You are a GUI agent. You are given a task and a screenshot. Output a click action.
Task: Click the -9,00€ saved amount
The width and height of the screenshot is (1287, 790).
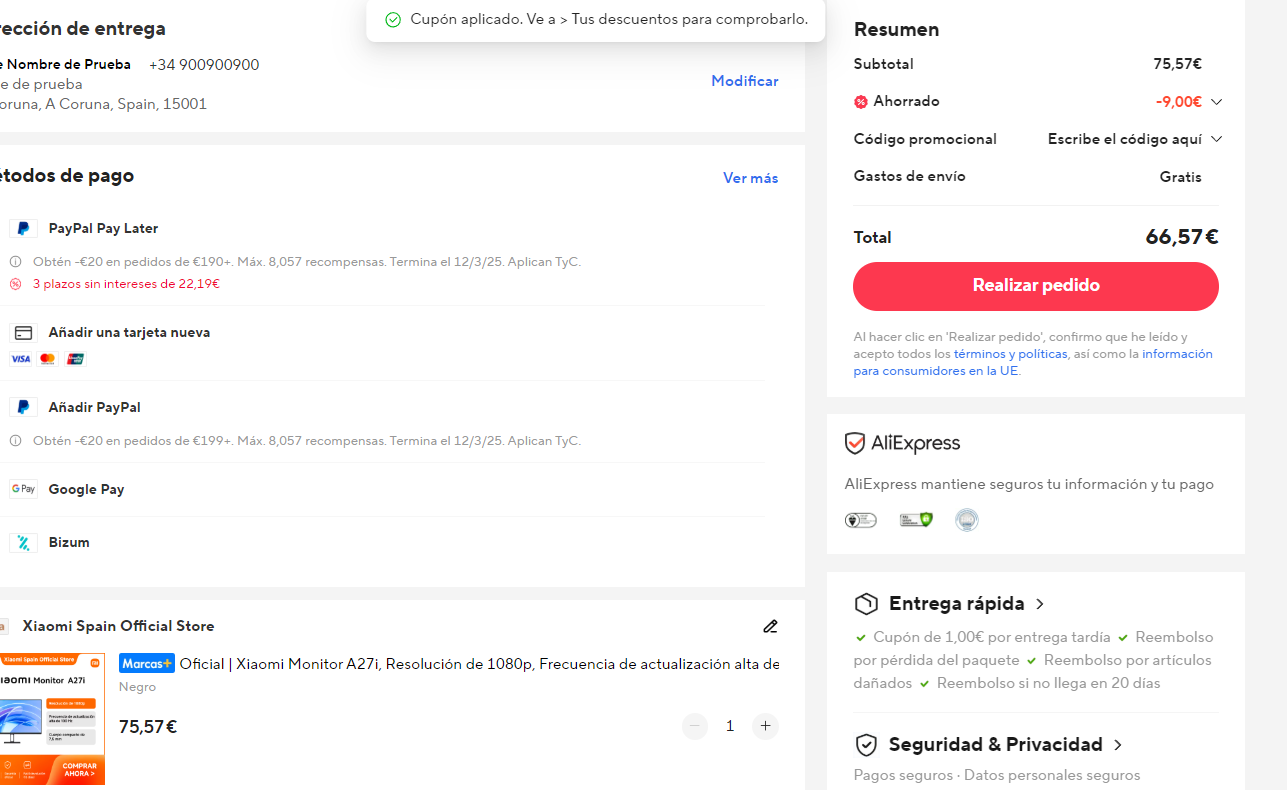click(x=1179, y=102)
